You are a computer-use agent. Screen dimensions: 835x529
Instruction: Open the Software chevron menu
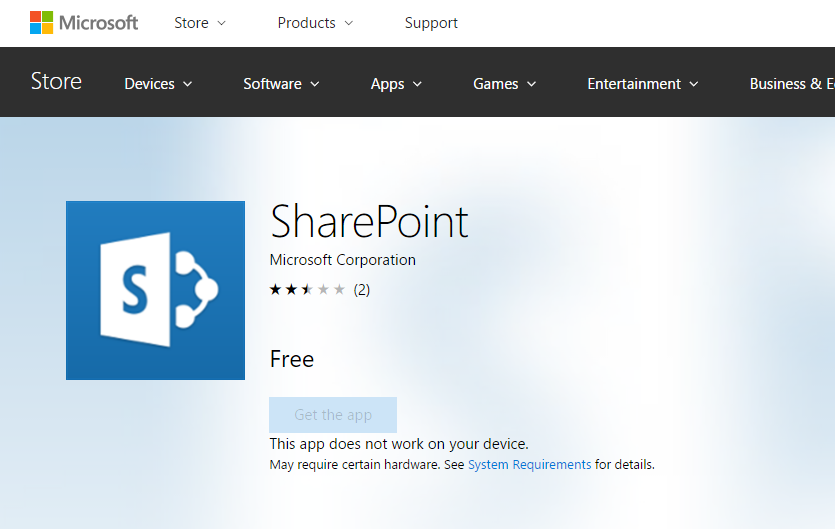[x=281, y=84]
